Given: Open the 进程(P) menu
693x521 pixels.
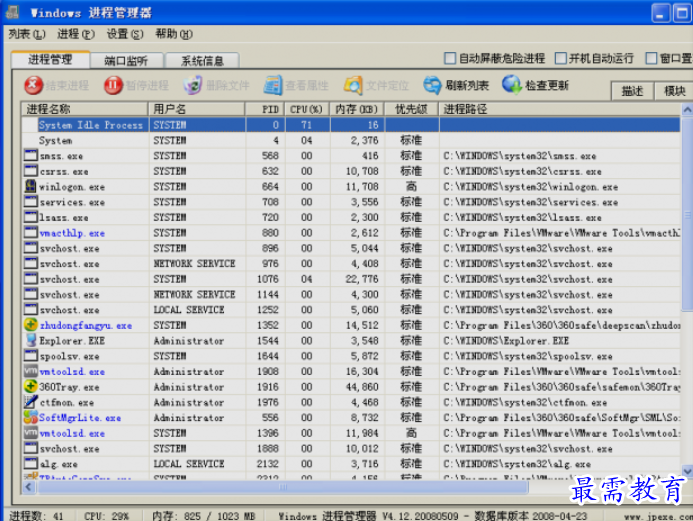Looking at the screenshot, I should pyautogui.click(x=76, y=34).
